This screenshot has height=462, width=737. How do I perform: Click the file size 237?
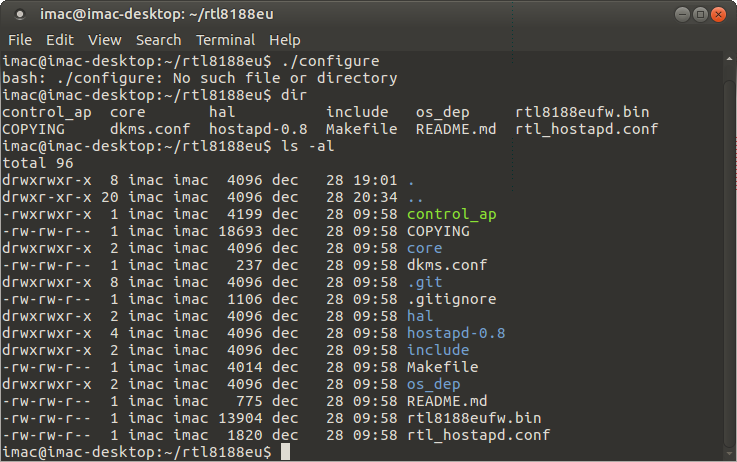[249, 265]
